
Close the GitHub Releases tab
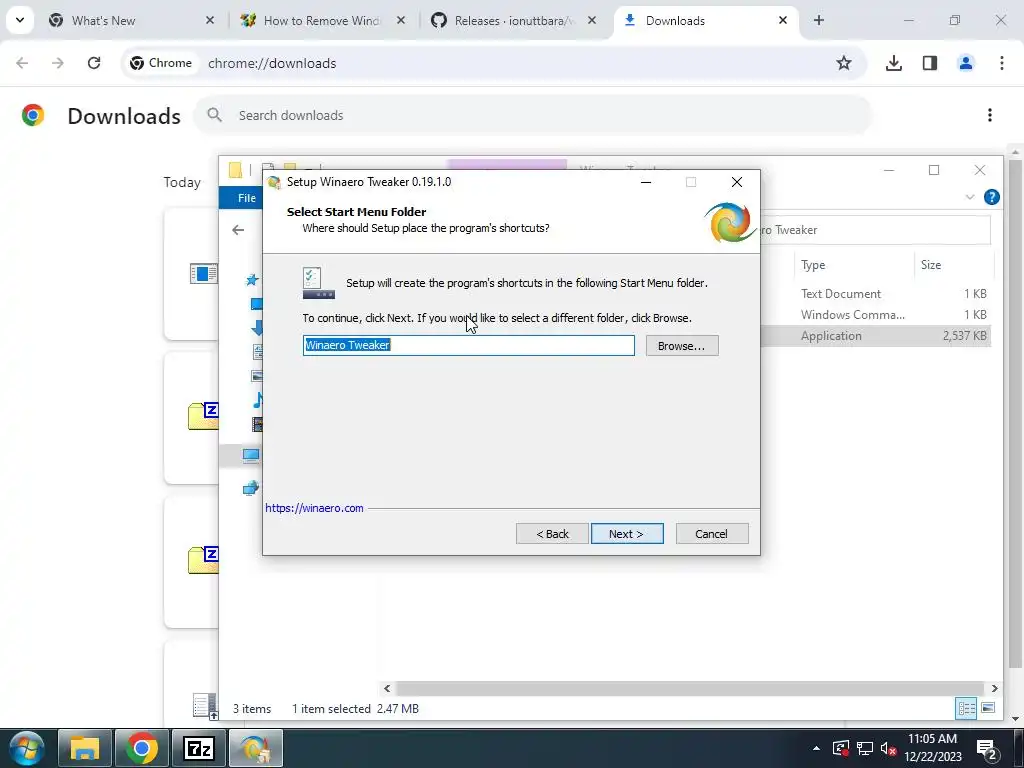tap(592, 20)
